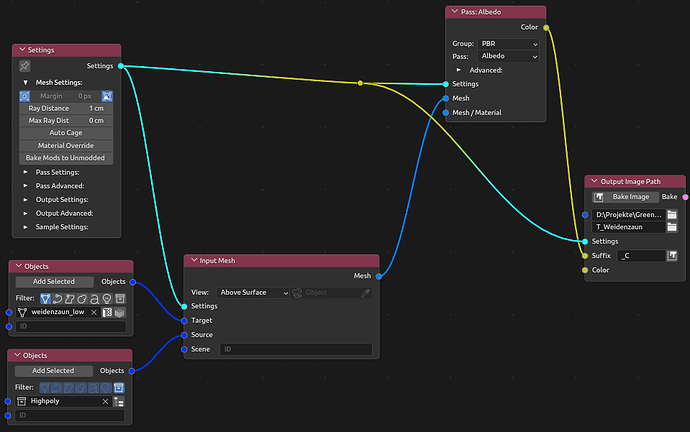690x432 pixels.
Task: Click the icon right of Suffix field
Action: click(x=672, y=256)
